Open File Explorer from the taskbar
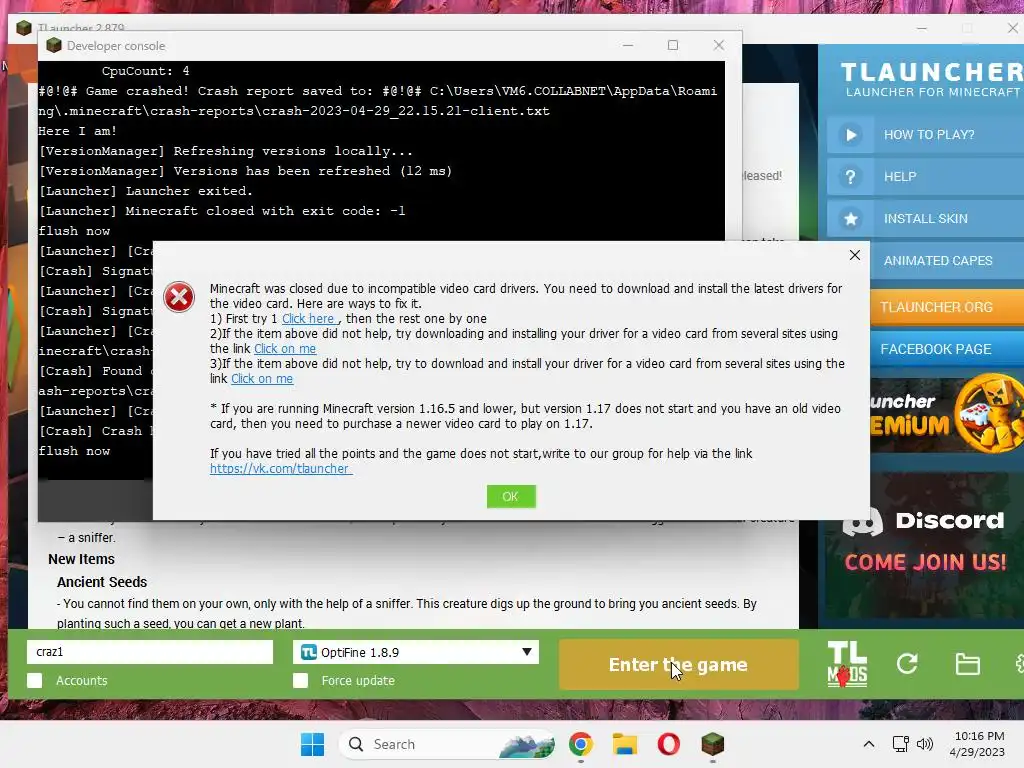This screenshot has width=1024, height=768. click(624, 744)
